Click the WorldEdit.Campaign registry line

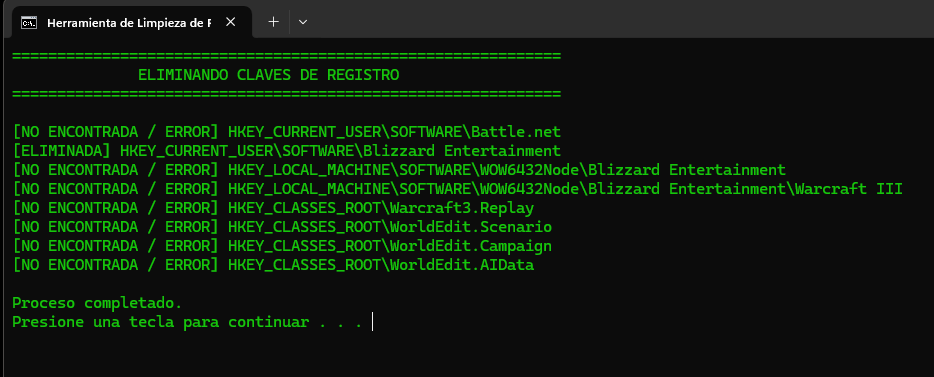pos(282,247)
